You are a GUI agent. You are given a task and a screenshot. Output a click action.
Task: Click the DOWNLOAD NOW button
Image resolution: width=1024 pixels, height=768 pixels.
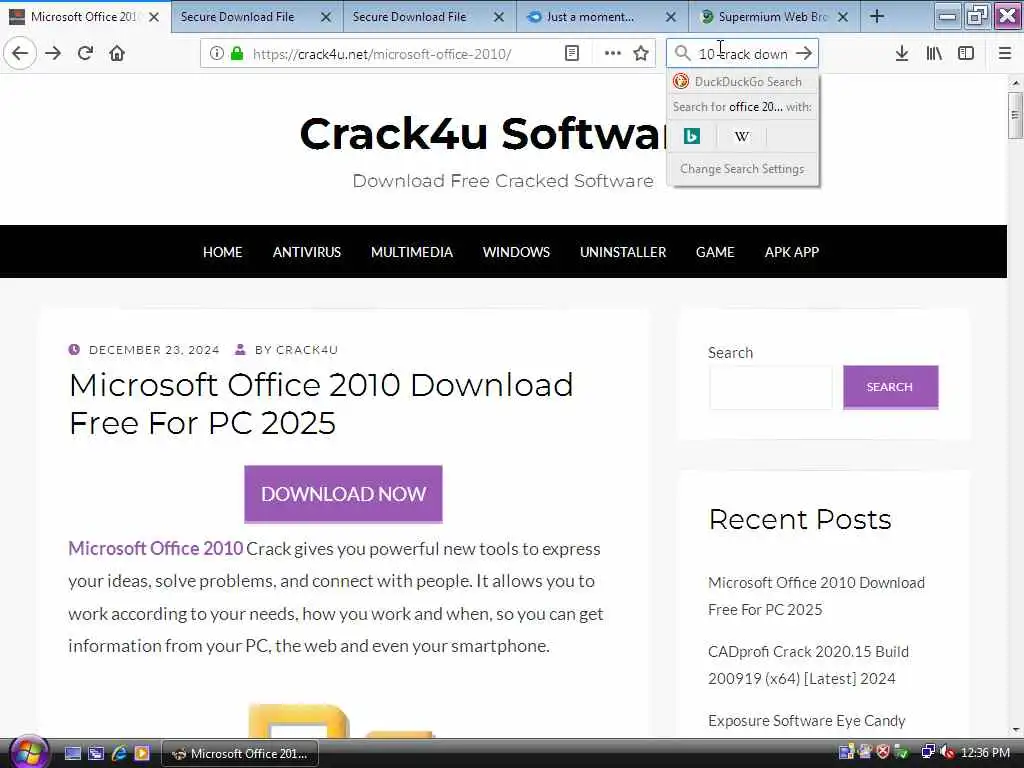click(x=344, y=494)
